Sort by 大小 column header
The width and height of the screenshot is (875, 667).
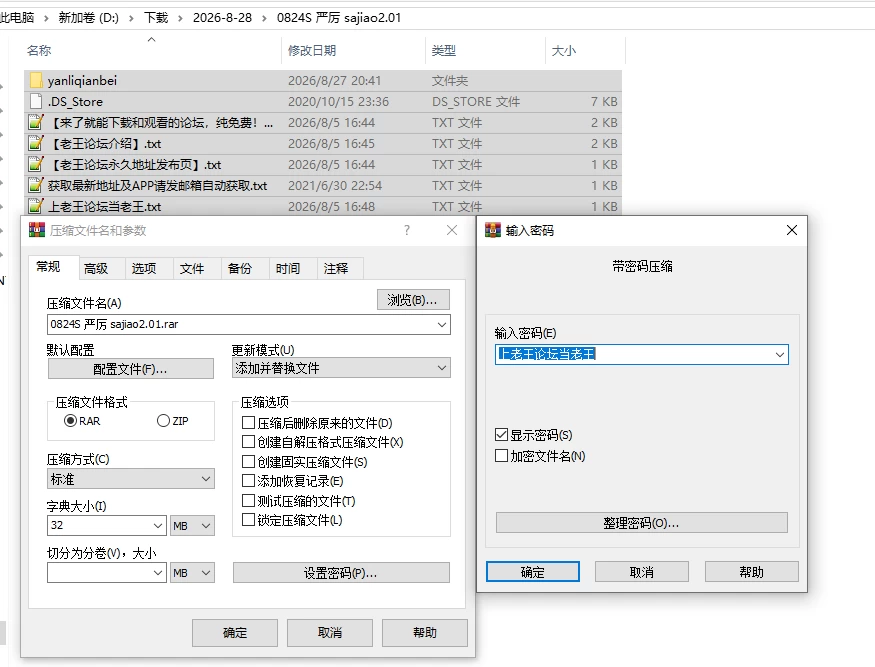(x=564, y=50)
